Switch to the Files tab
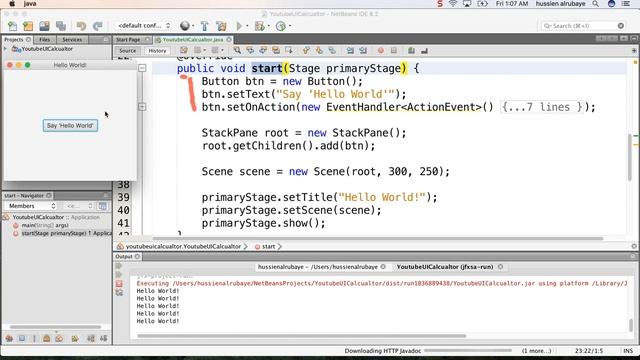The height and width of the screenshot is (360, 640). tap(44, 40)
